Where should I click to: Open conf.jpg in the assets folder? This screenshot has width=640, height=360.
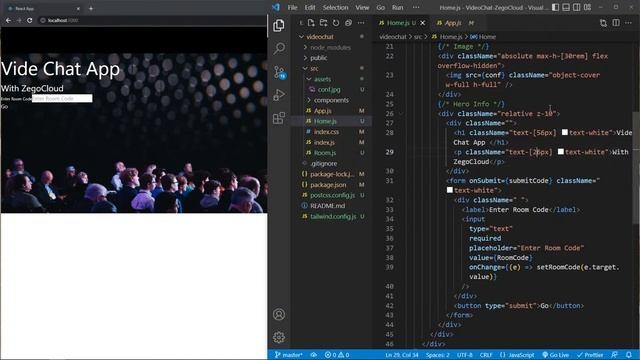pos(329,89)
